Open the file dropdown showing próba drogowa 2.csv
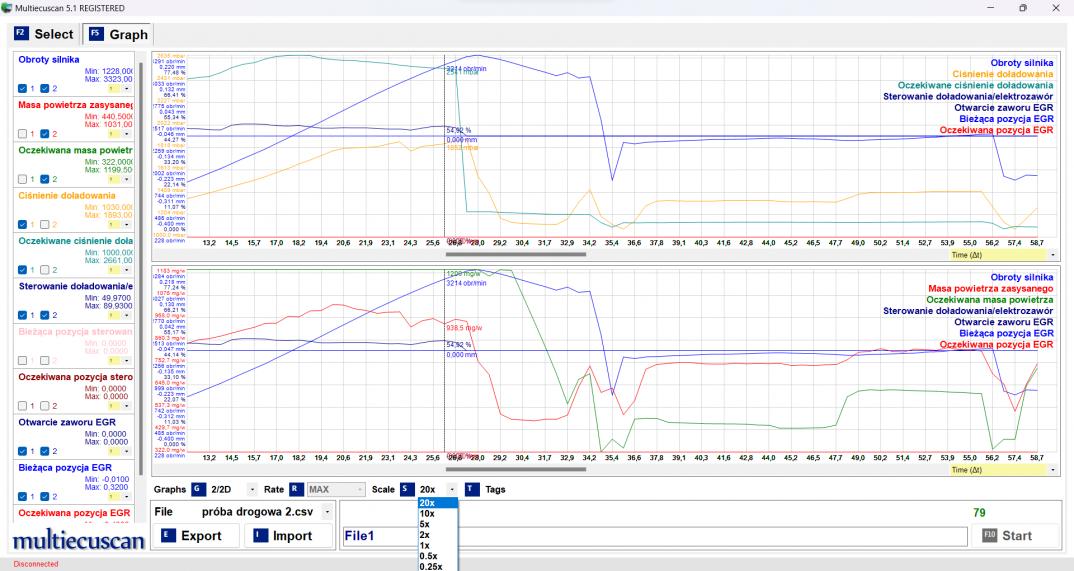1074x571 pixels. [x=328, y=512]
